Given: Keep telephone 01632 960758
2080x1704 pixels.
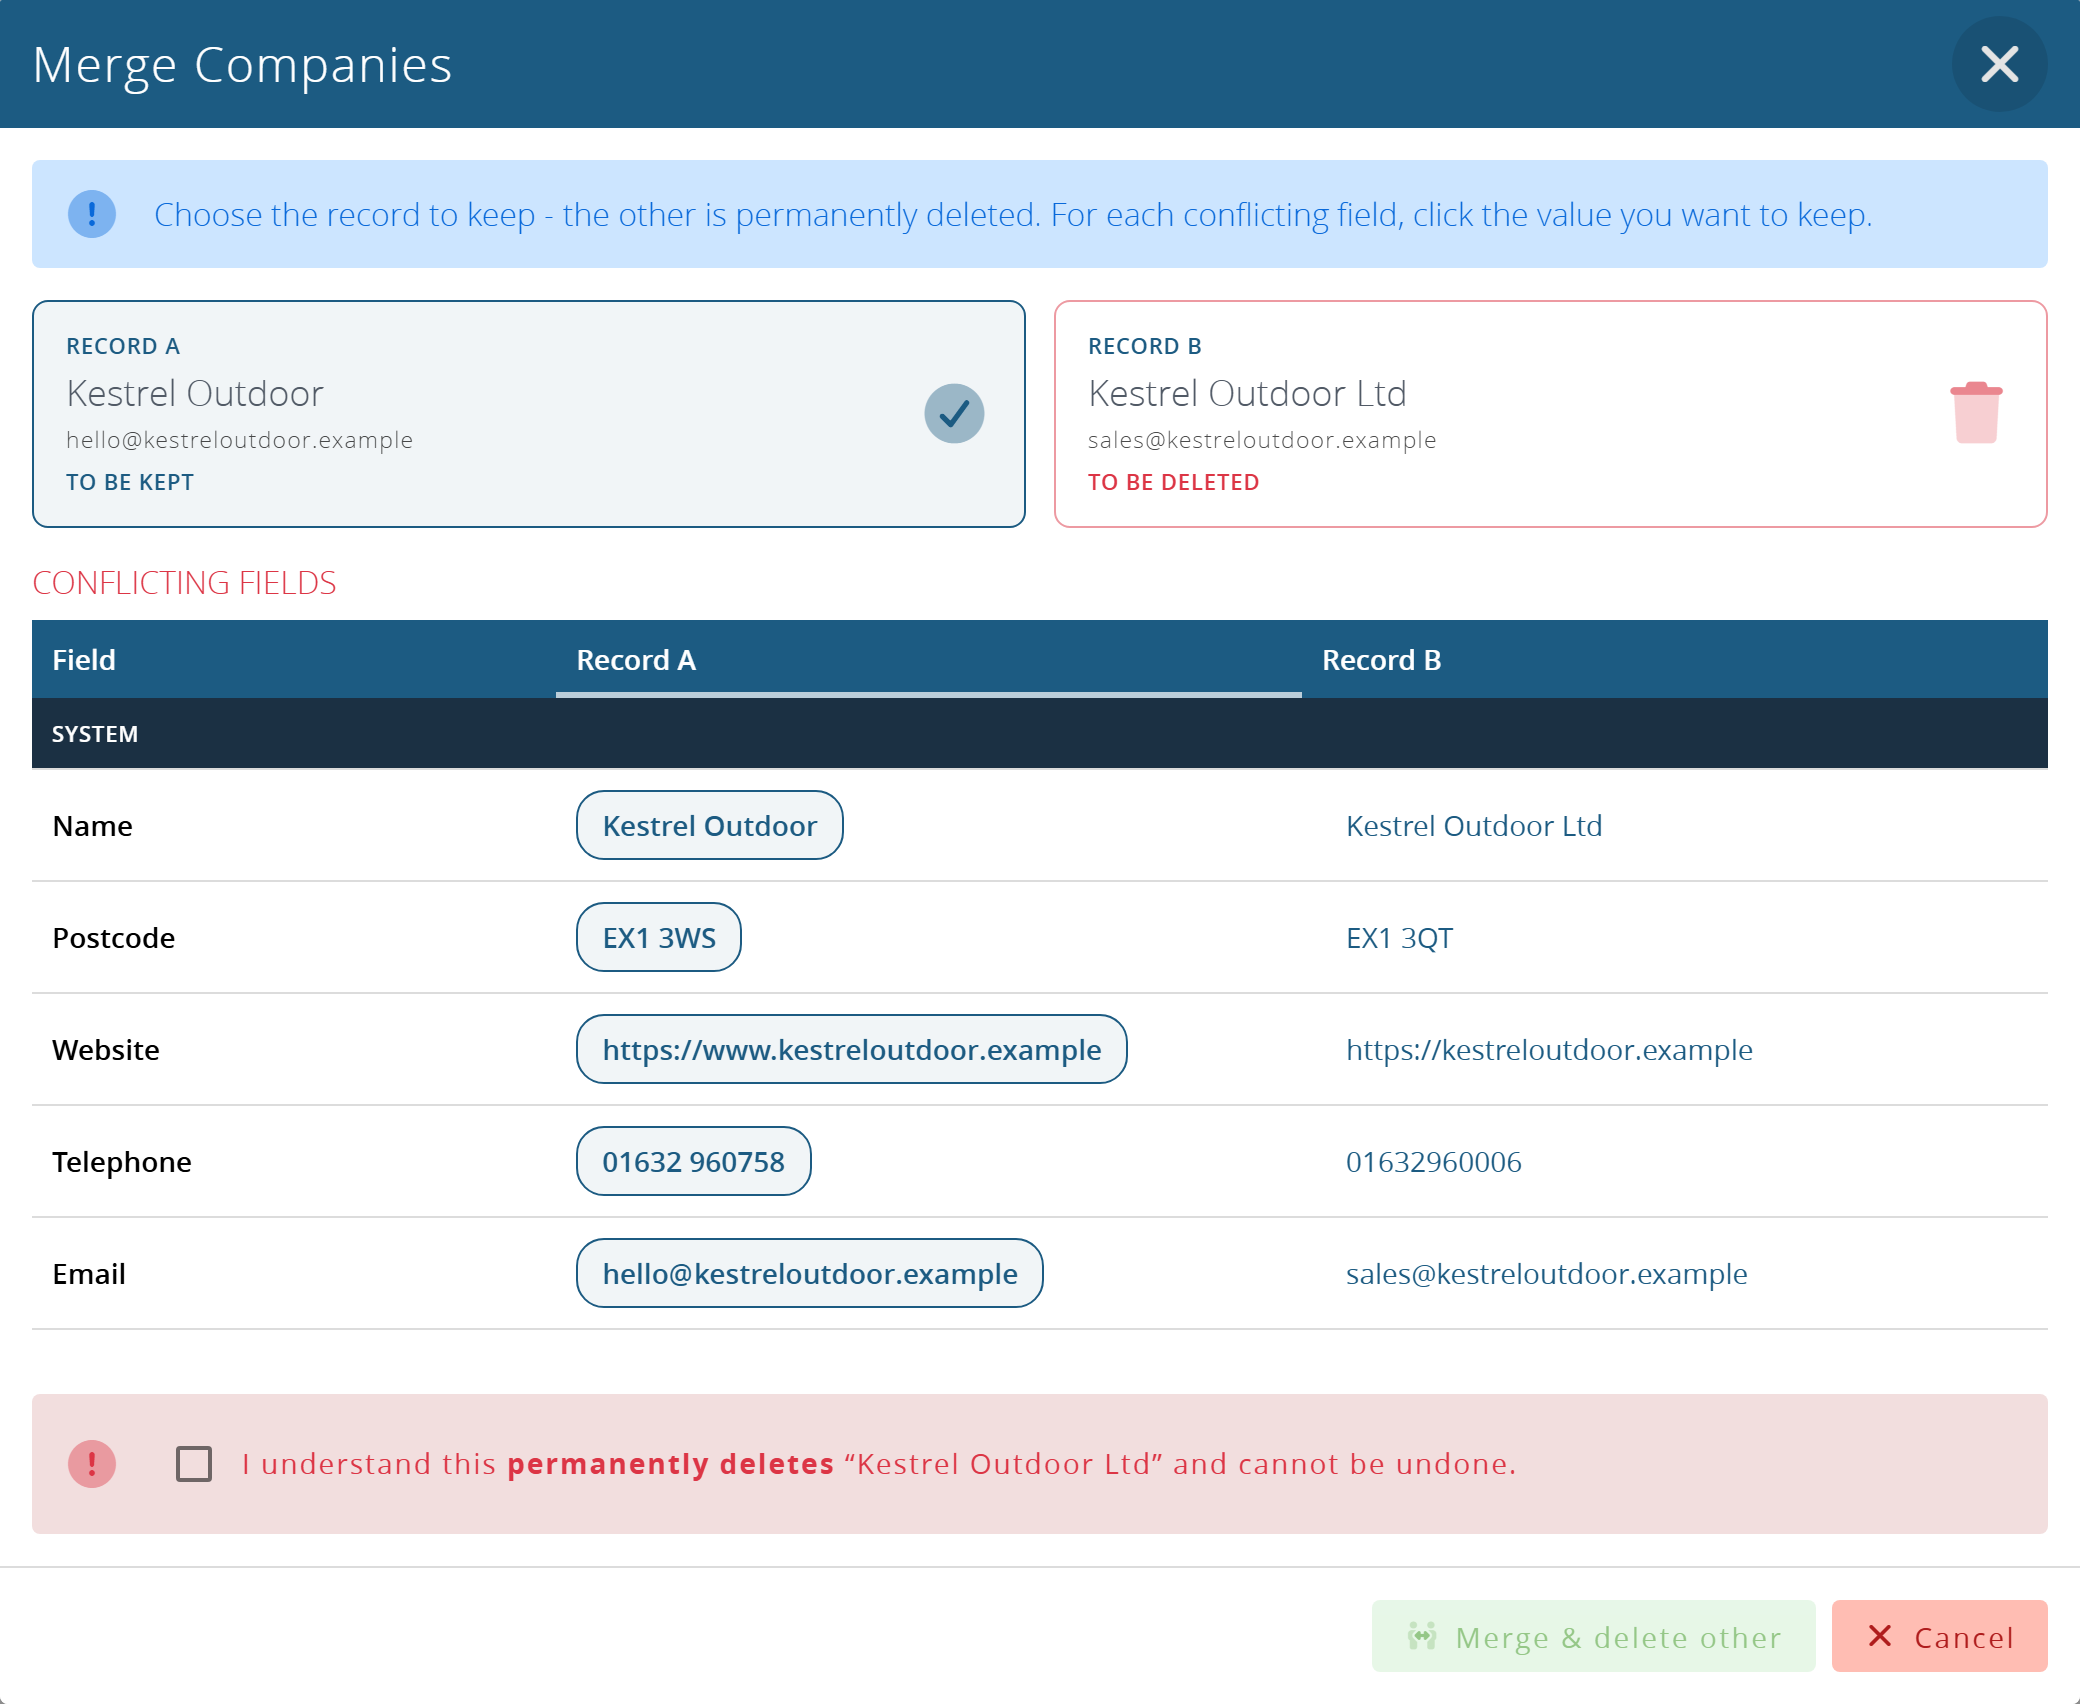Looking at the screenshot, I should click(x=694, y=1162).
